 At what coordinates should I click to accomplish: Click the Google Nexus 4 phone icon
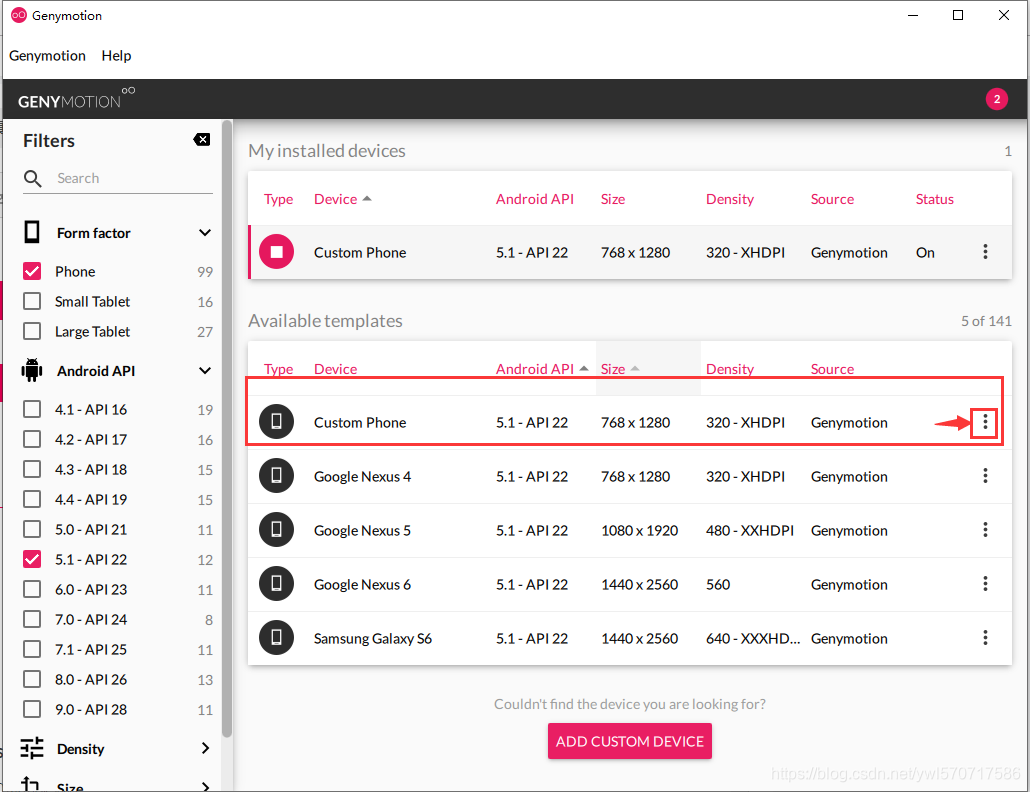pos(277,475)
